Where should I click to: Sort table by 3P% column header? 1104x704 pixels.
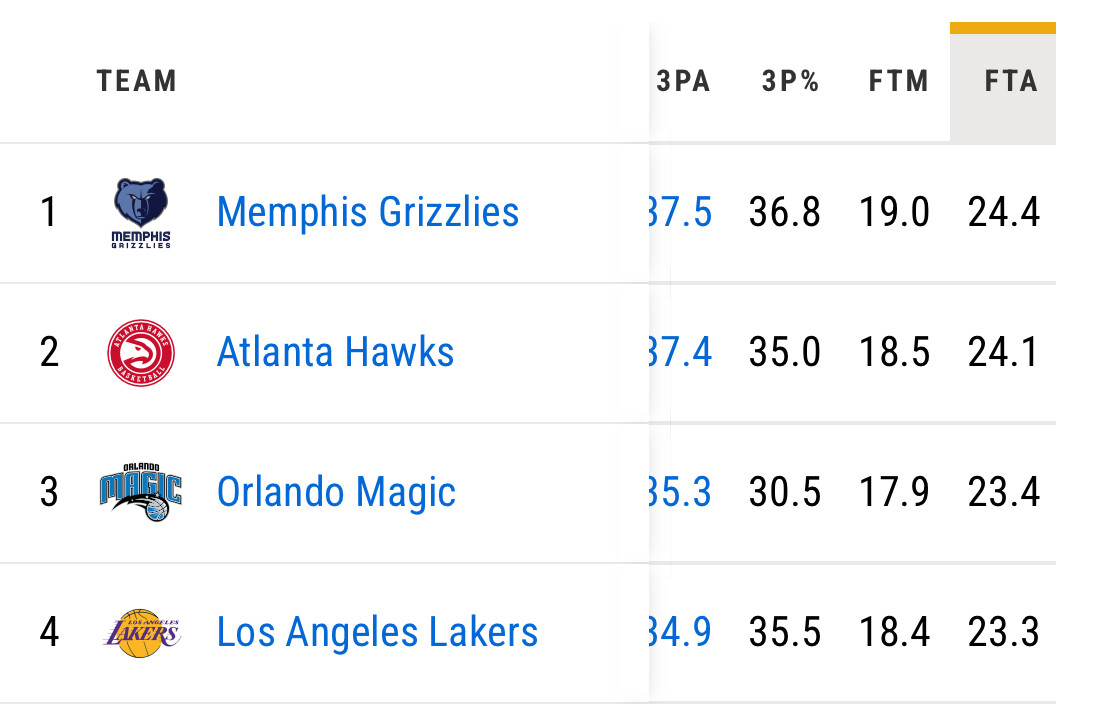pyautogui.click(x=790, y=81)
